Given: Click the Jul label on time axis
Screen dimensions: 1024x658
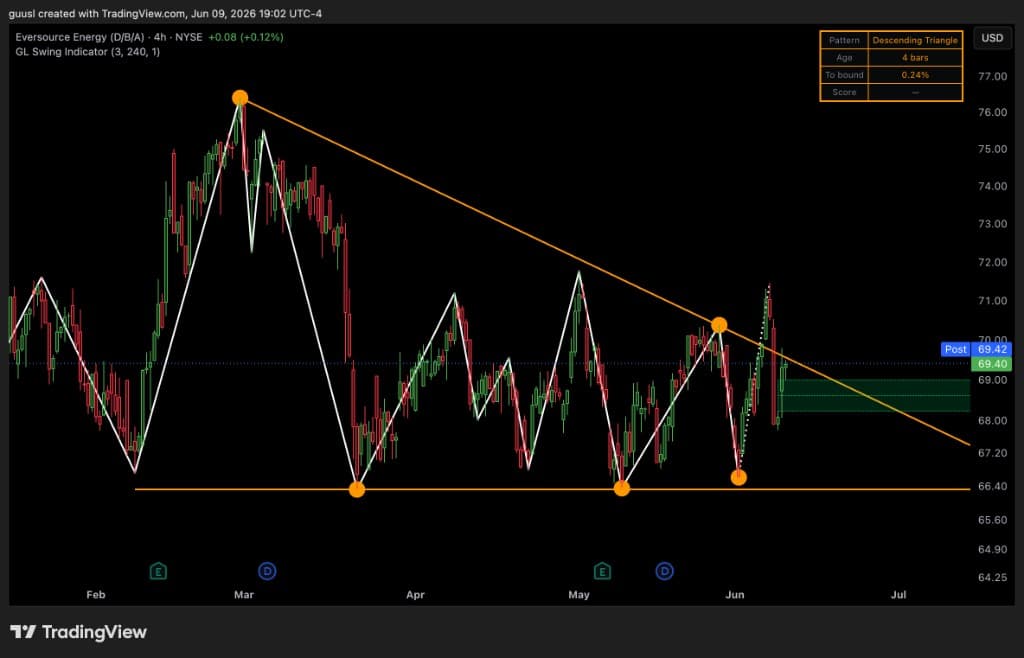Looking at the screenshot, I should pos(899,595).
